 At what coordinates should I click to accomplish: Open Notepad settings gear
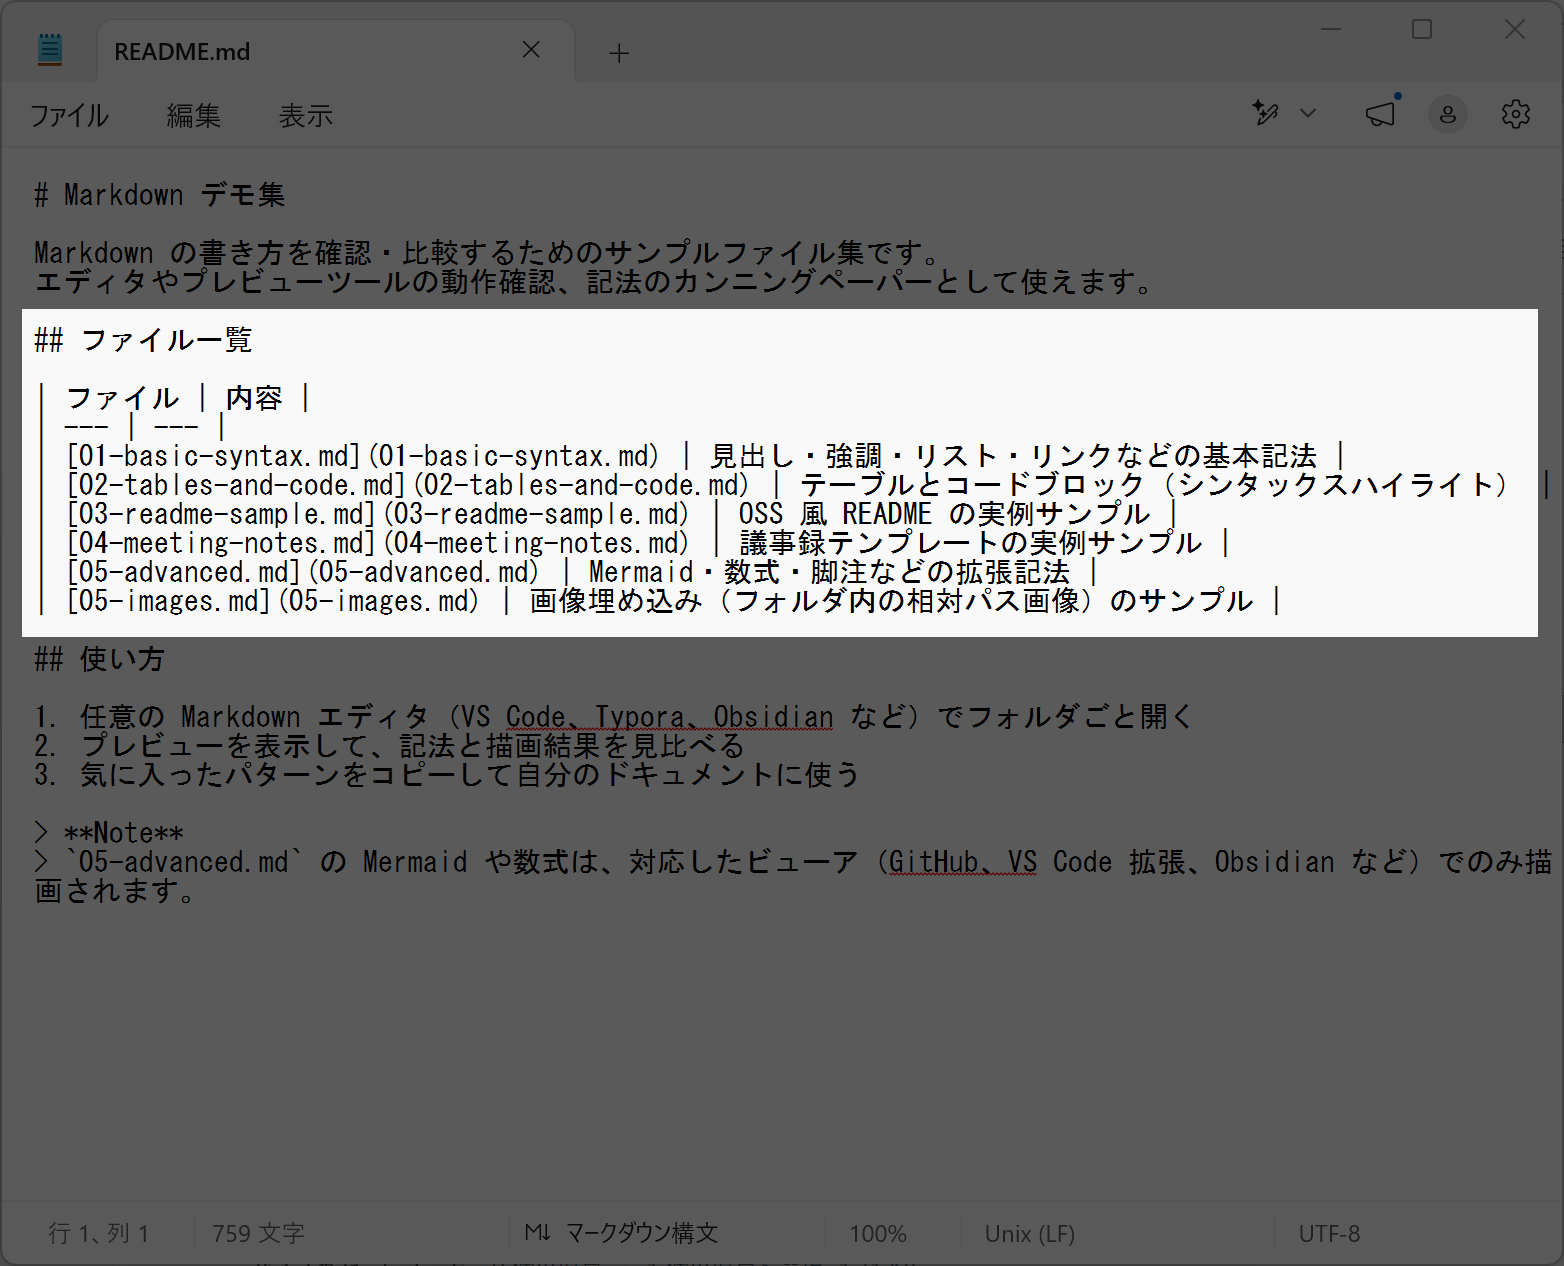[x=1516, y=114]
